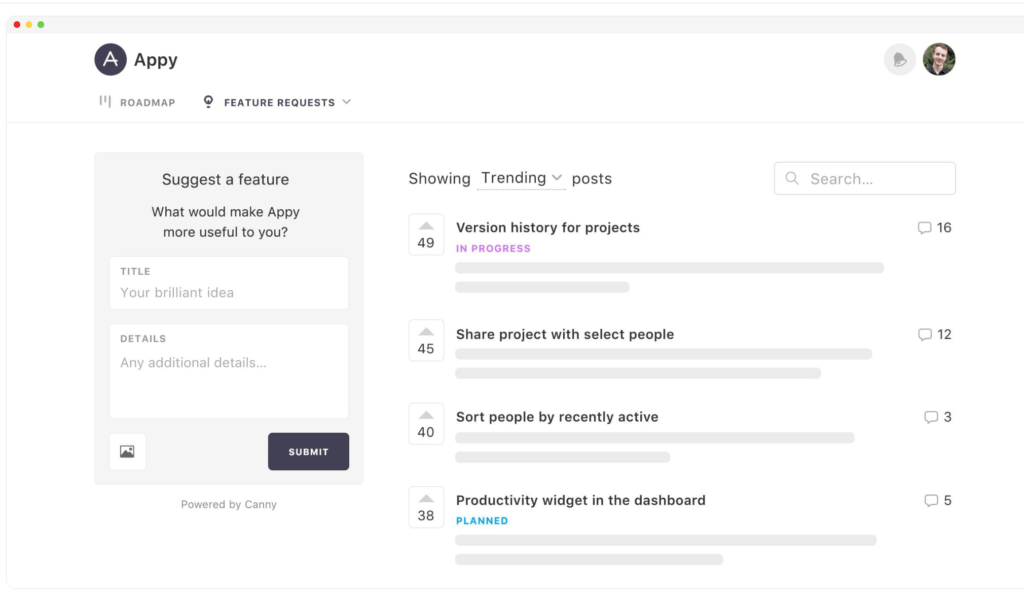Viewport: 1024px width, 598px height.
Task: Click the Appy logo icon
Action: 109,59
